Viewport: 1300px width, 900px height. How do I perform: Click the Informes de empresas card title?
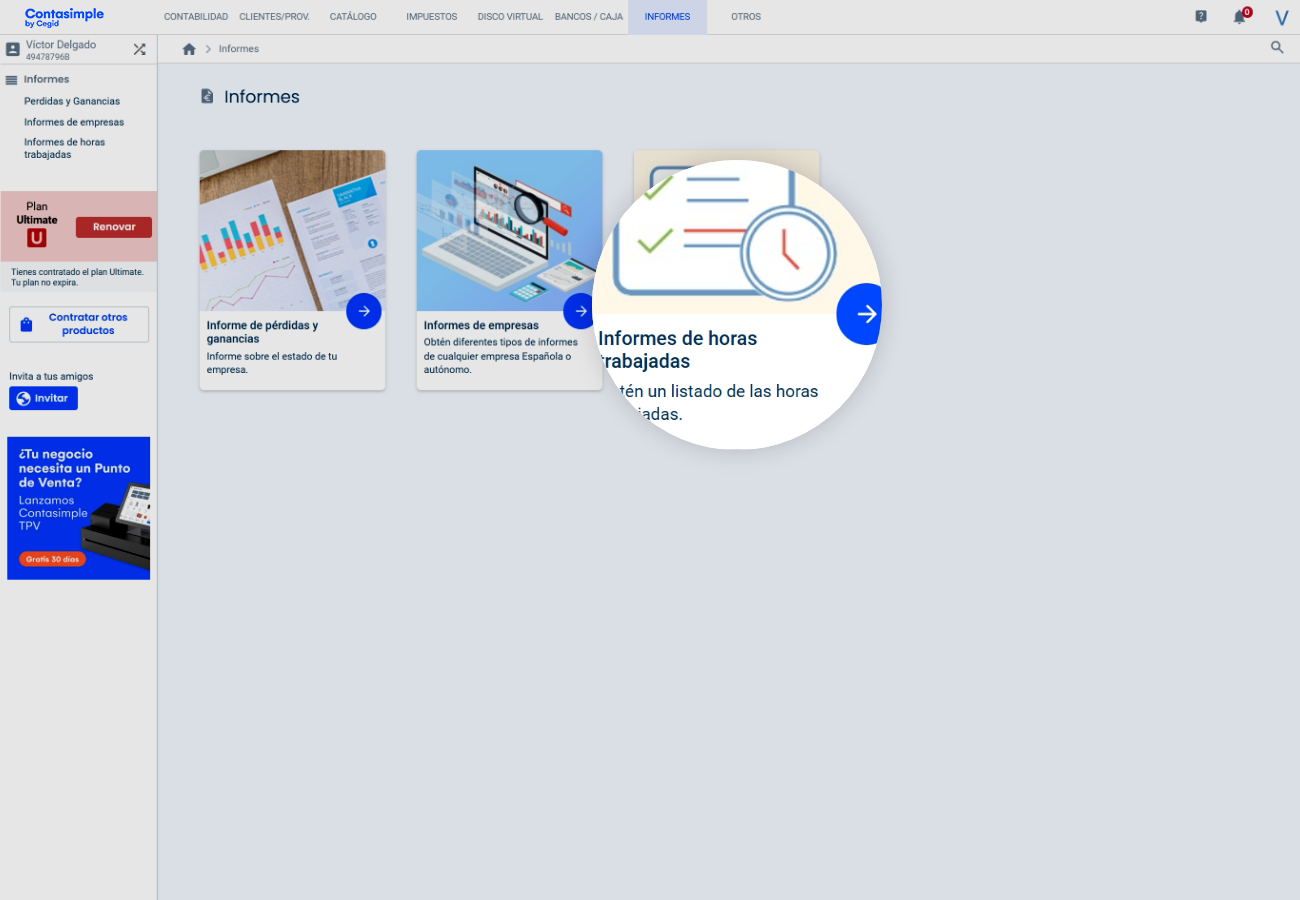[481, 325]
